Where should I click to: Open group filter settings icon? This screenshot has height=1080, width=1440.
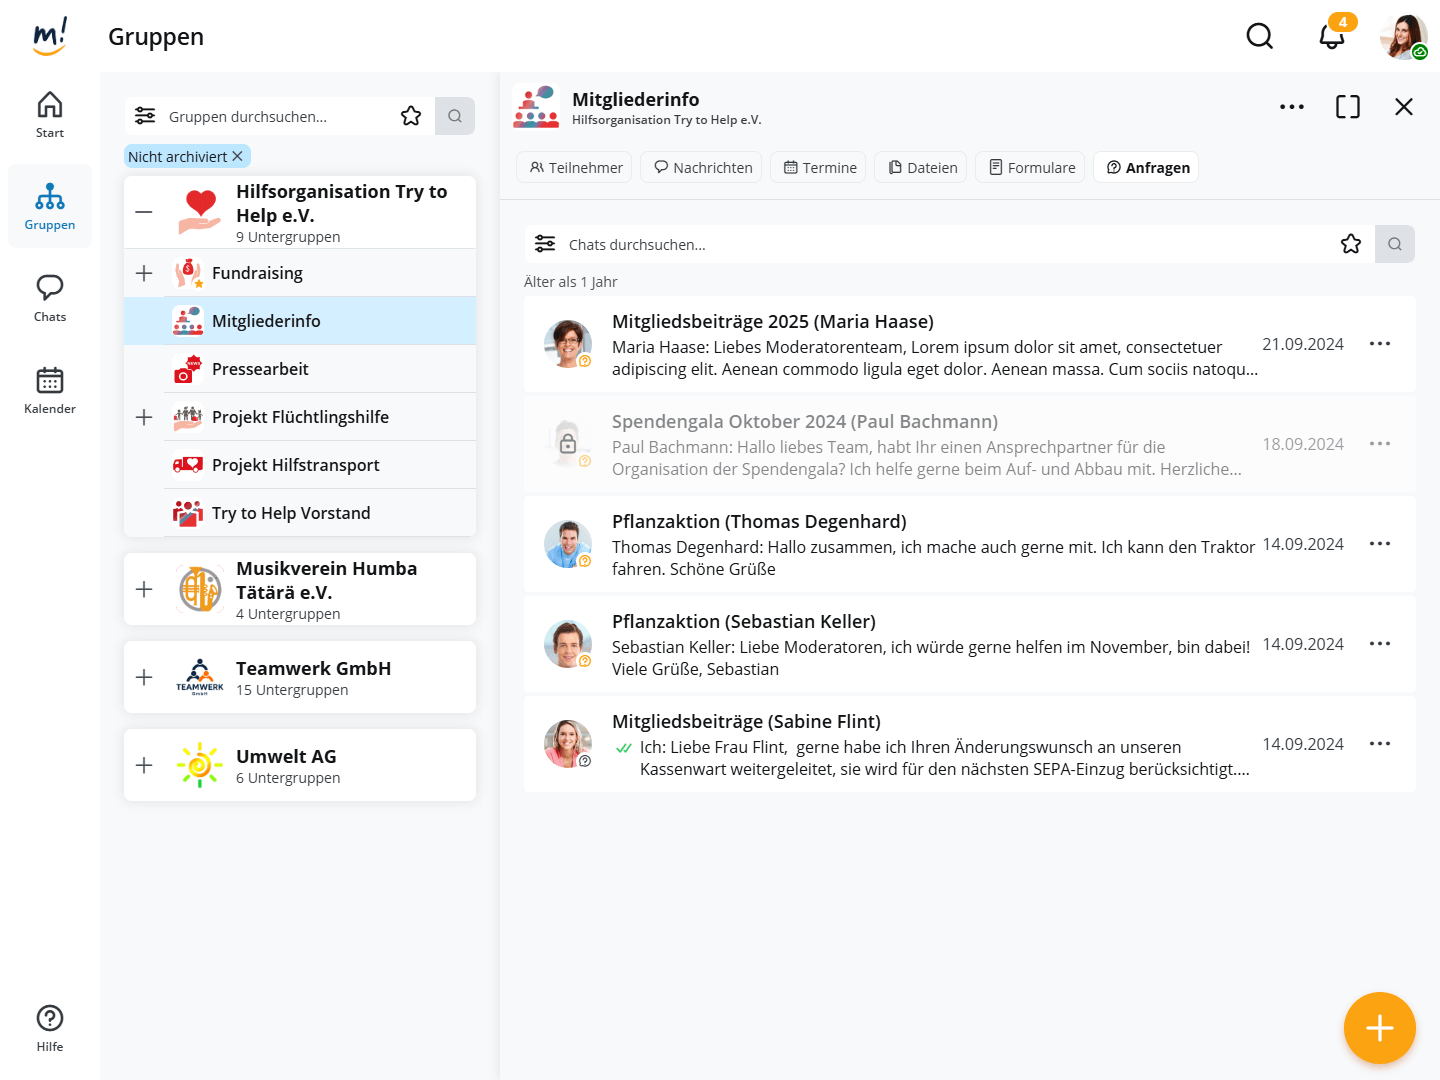point(145,116)
